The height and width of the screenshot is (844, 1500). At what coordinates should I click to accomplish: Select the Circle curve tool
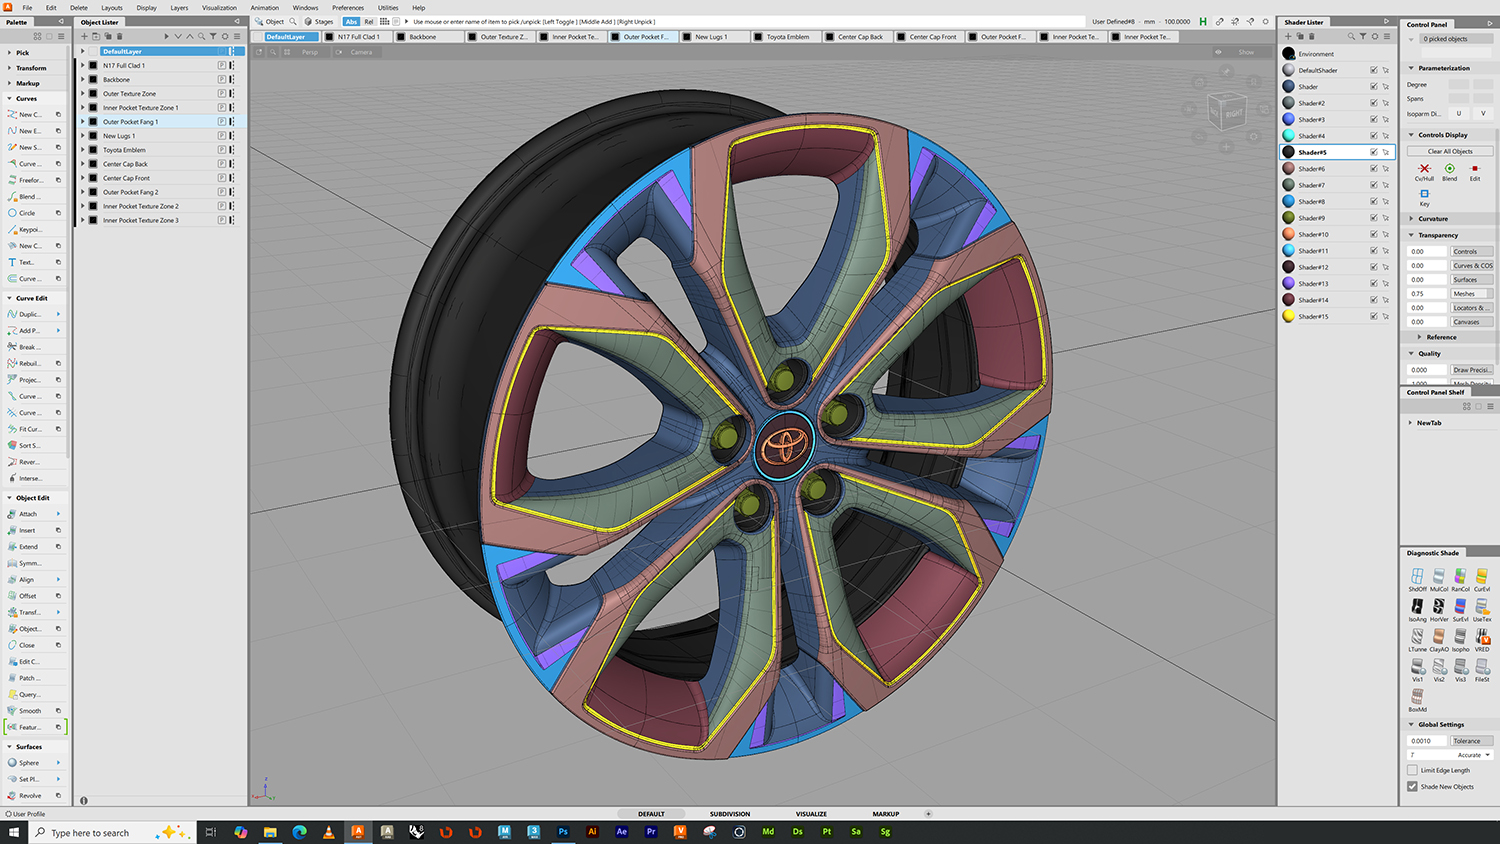27,213
